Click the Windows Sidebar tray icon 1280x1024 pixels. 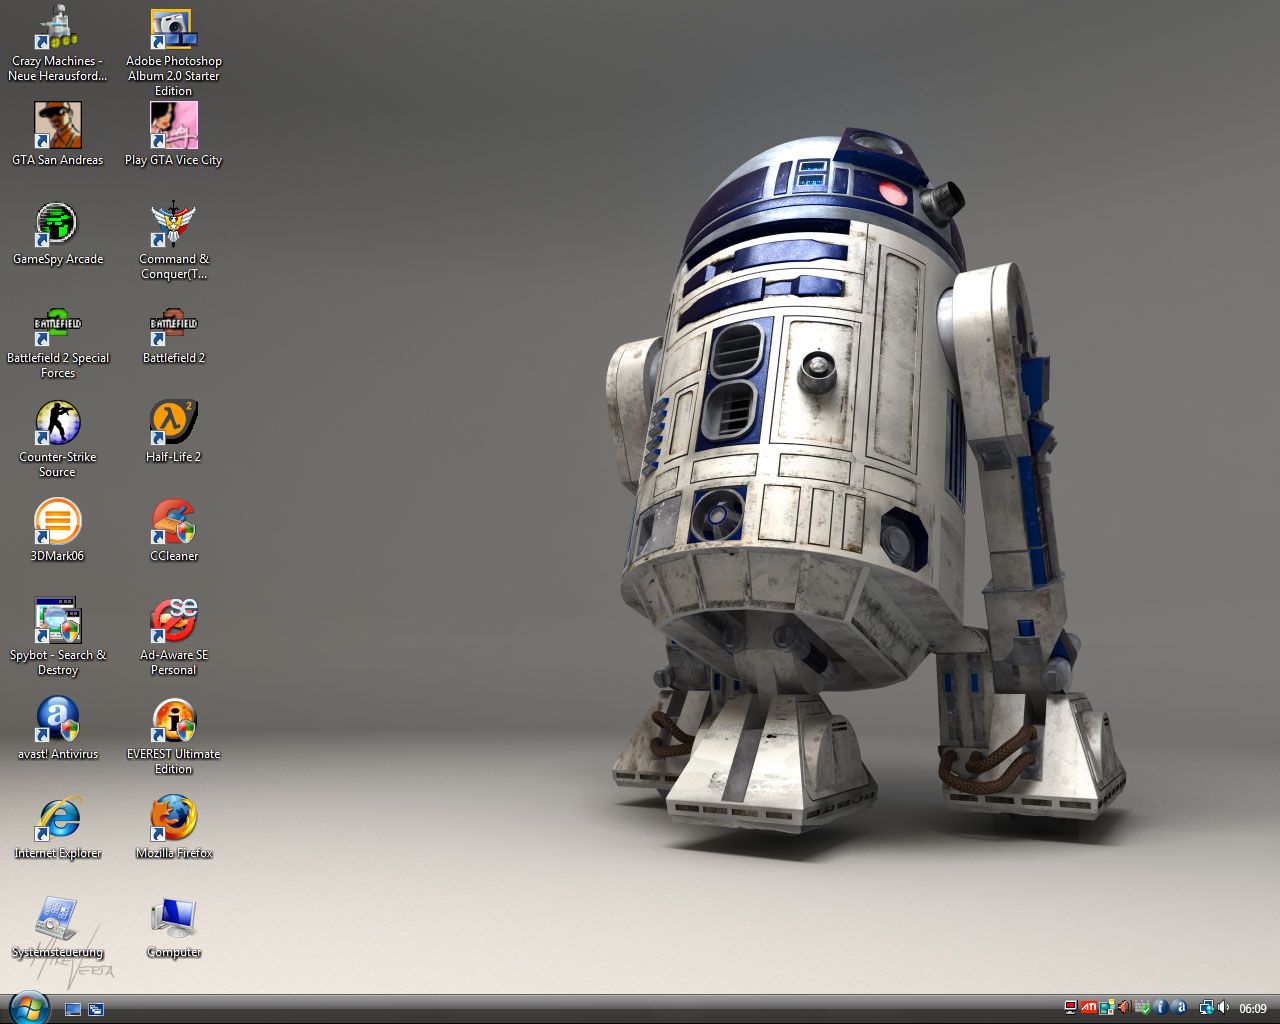[1107, 1008]
